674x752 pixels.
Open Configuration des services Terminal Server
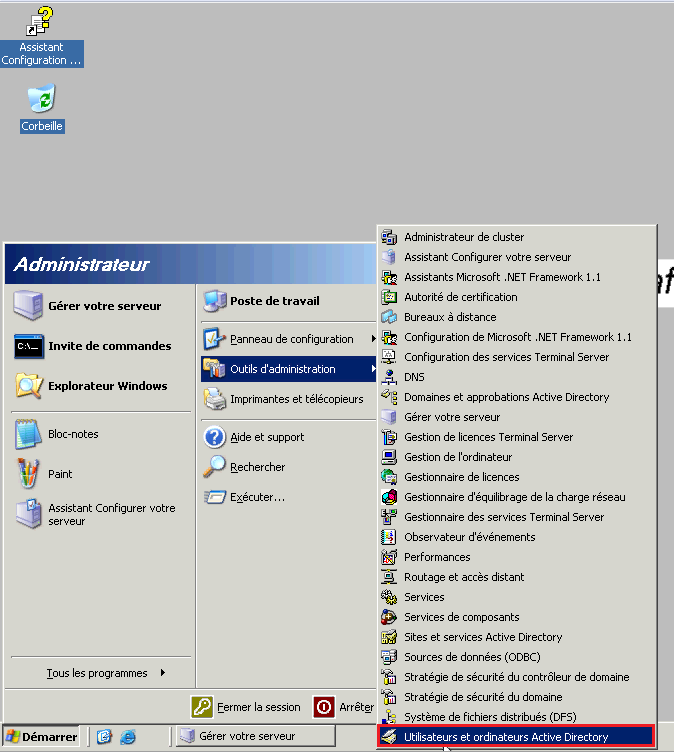518,357
